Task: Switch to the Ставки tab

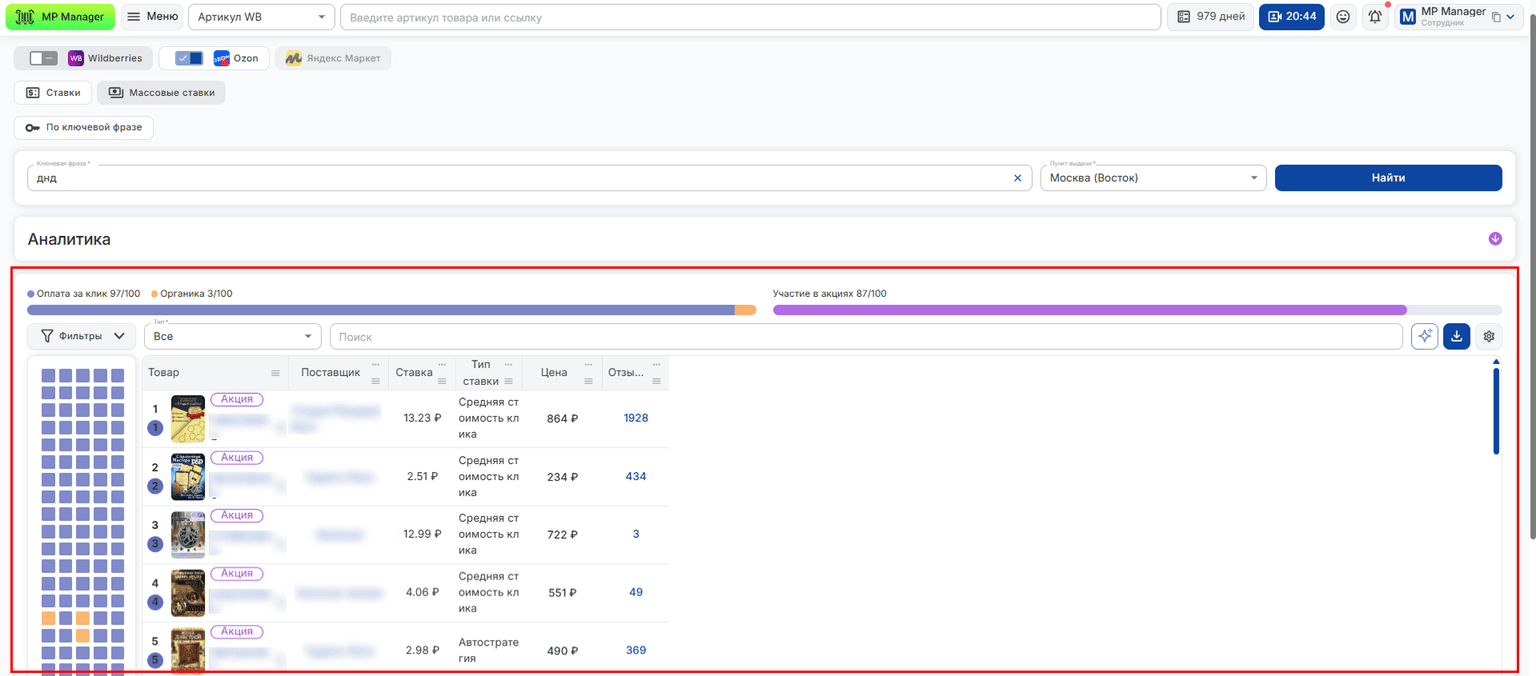Action: click(53, 92)
